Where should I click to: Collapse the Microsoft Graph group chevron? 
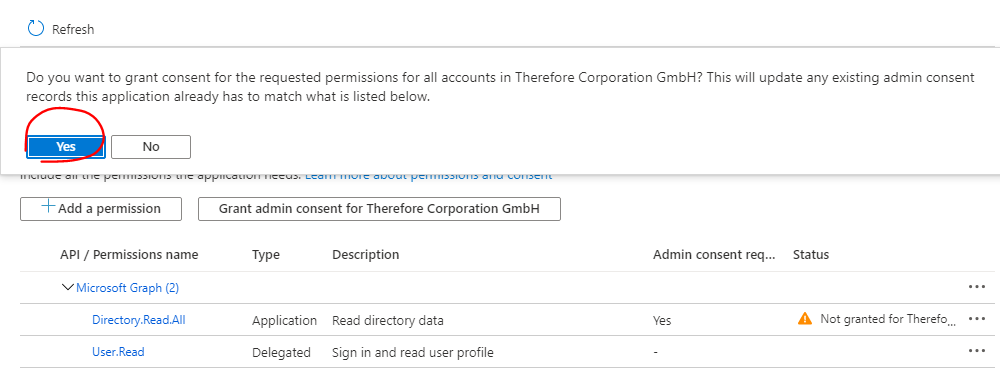[68, 287]
